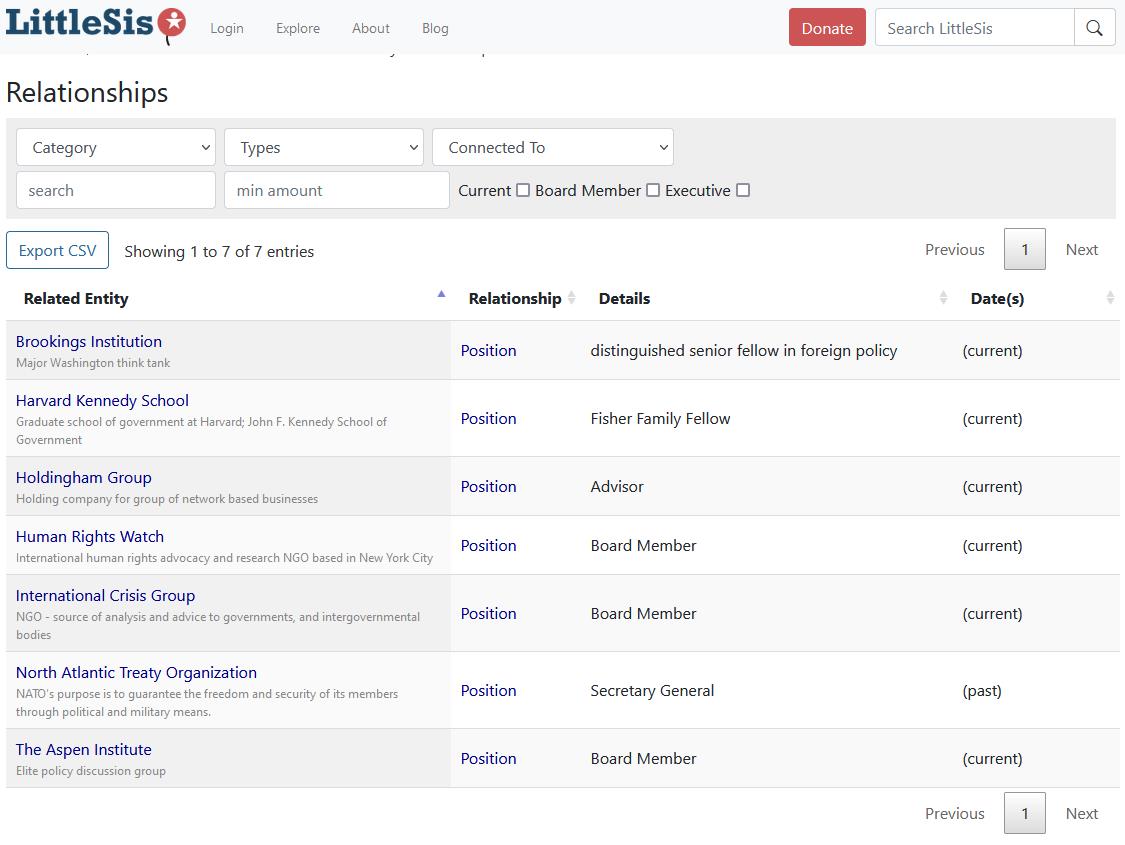Click the min amount input

[x=336, y=190]
